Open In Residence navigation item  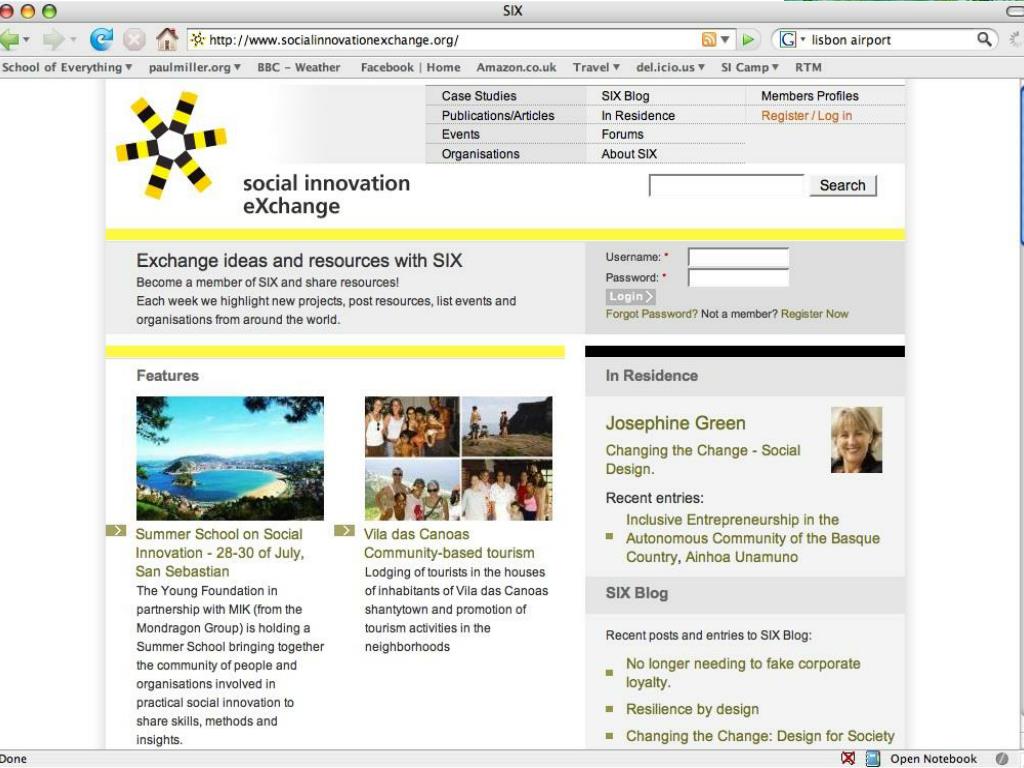pyautogui.click(x=638, y=116)
